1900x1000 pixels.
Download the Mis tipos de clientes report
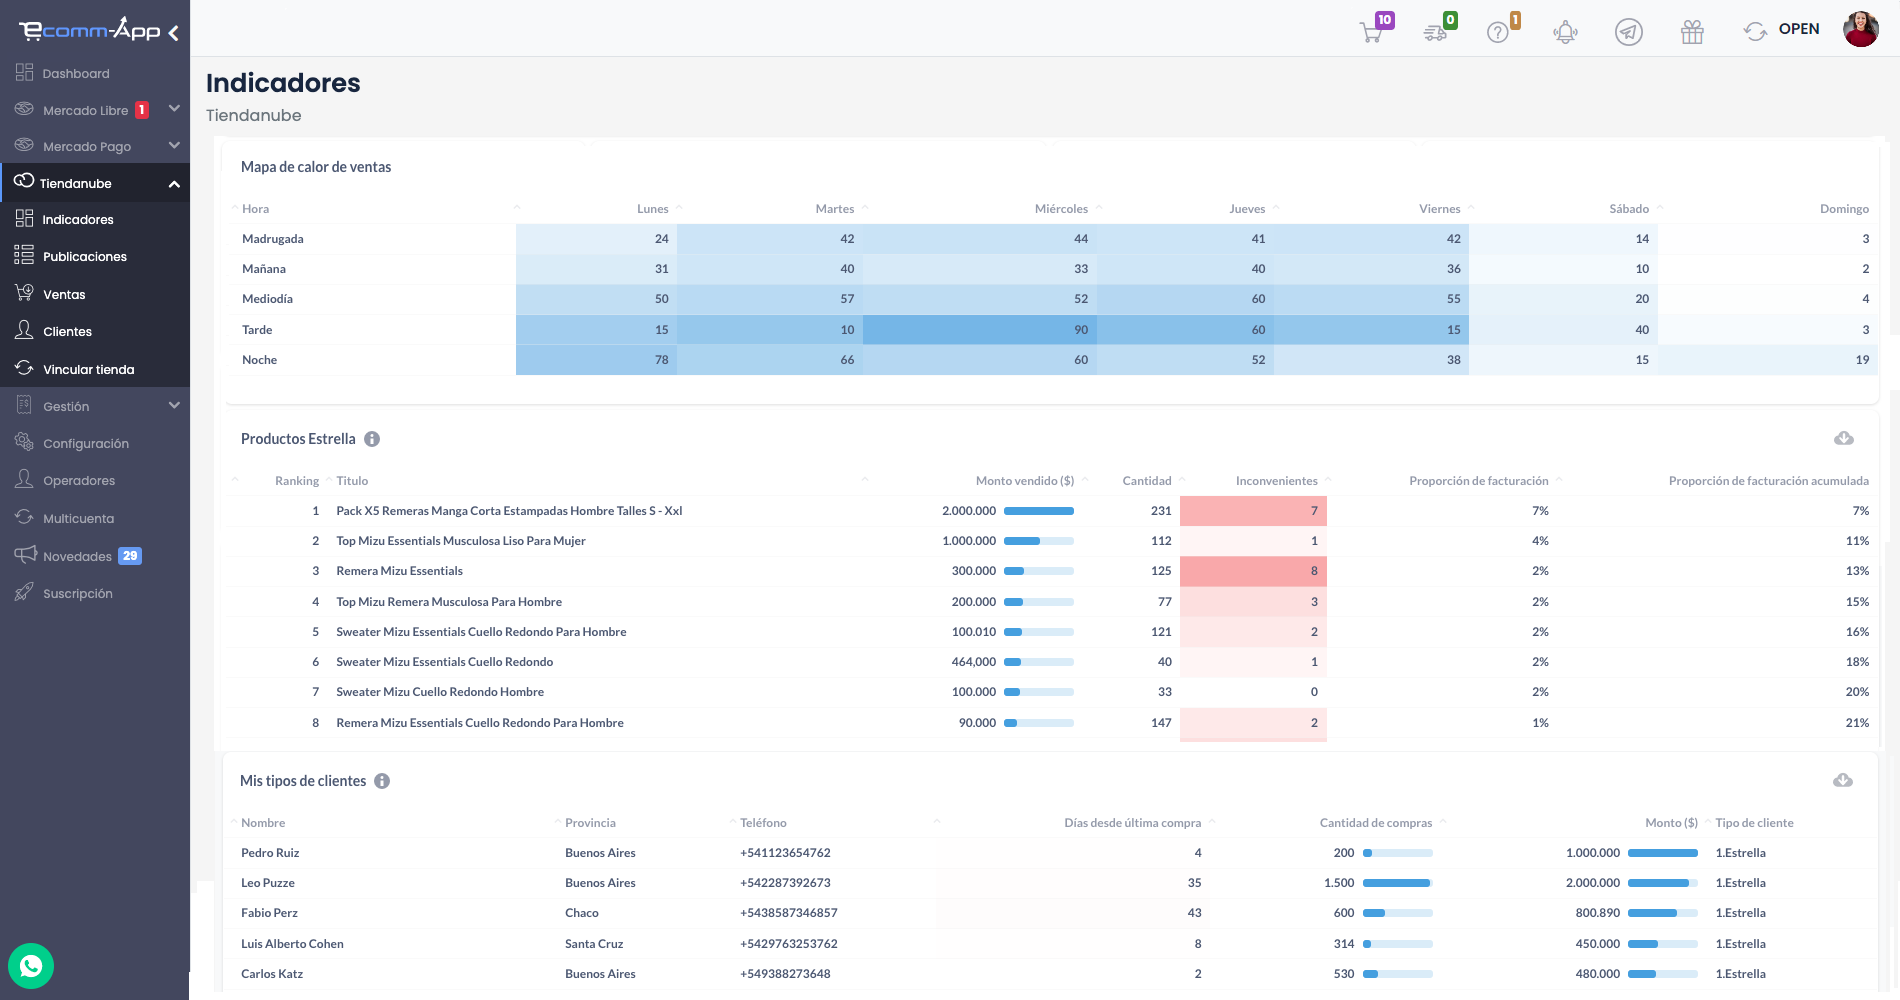click(1843, 780)
